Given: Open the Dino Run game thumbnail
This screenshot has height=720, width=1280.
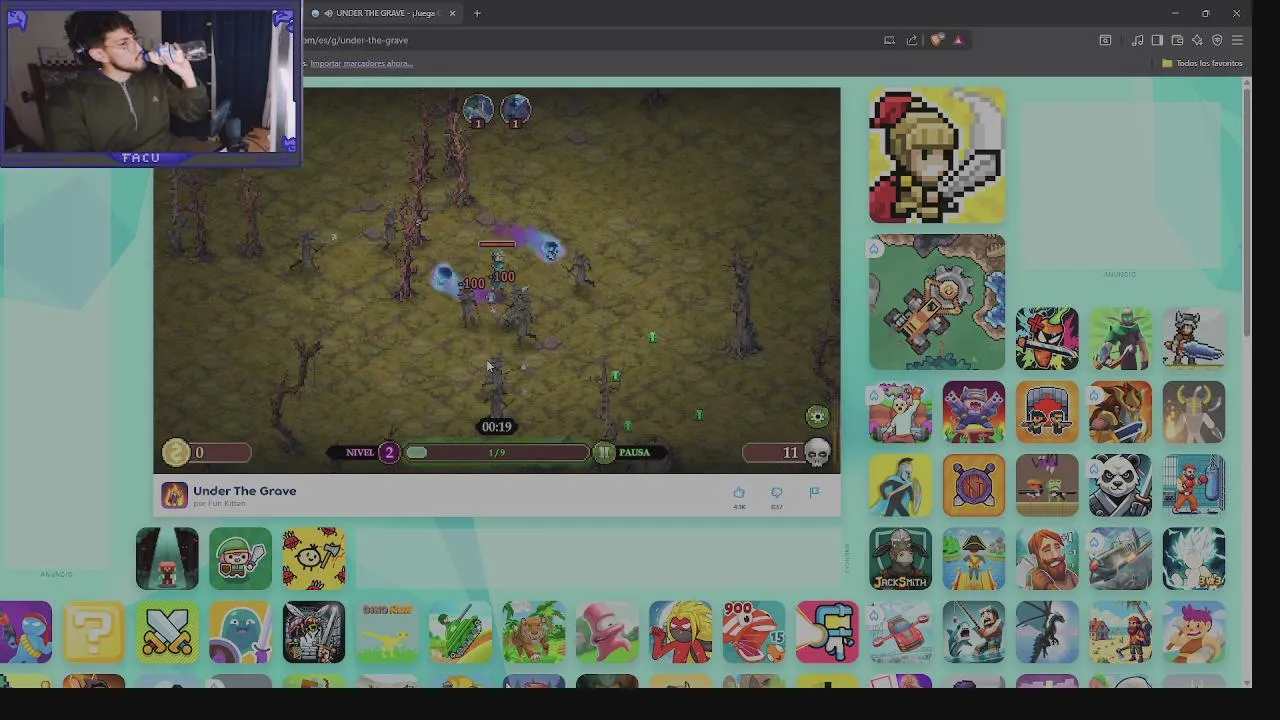Looking at the screenshot, I should (x=387, y=632).
